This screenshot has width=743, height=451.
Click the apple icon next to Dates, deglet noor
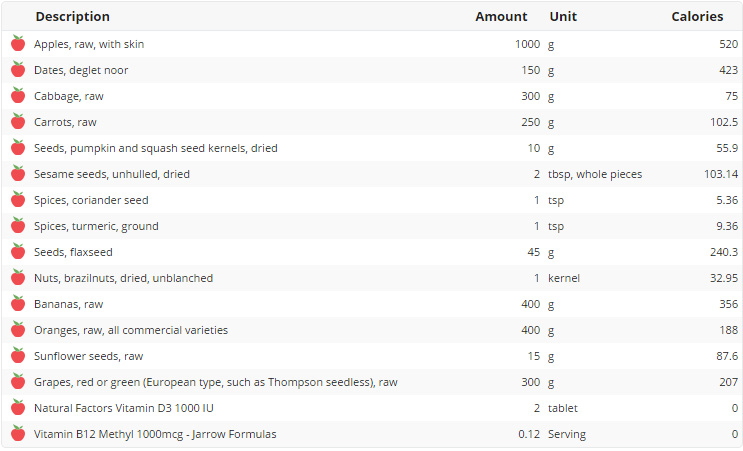pyautogui.click(x=18, y=70)
